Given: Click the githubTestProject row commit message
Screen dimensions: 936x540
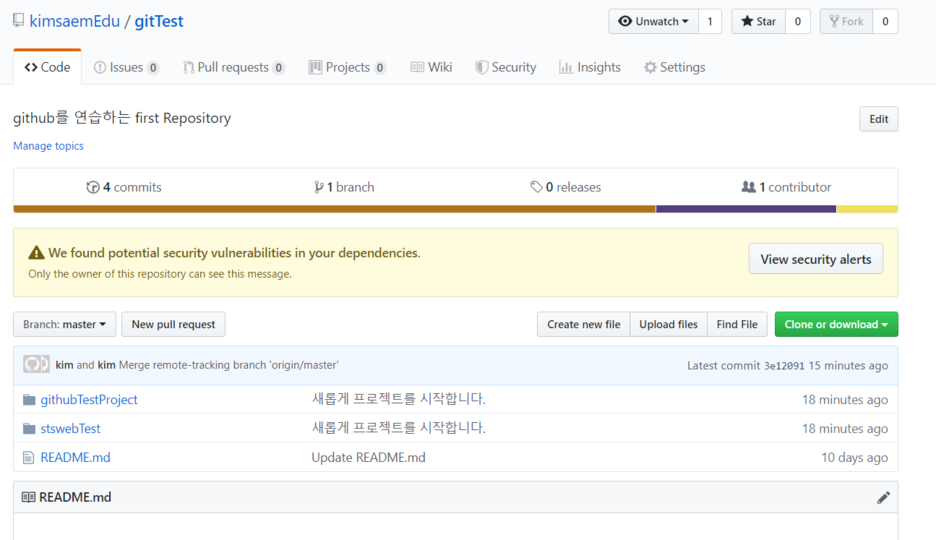Looking at the screenshot, I should click(398, 399).
